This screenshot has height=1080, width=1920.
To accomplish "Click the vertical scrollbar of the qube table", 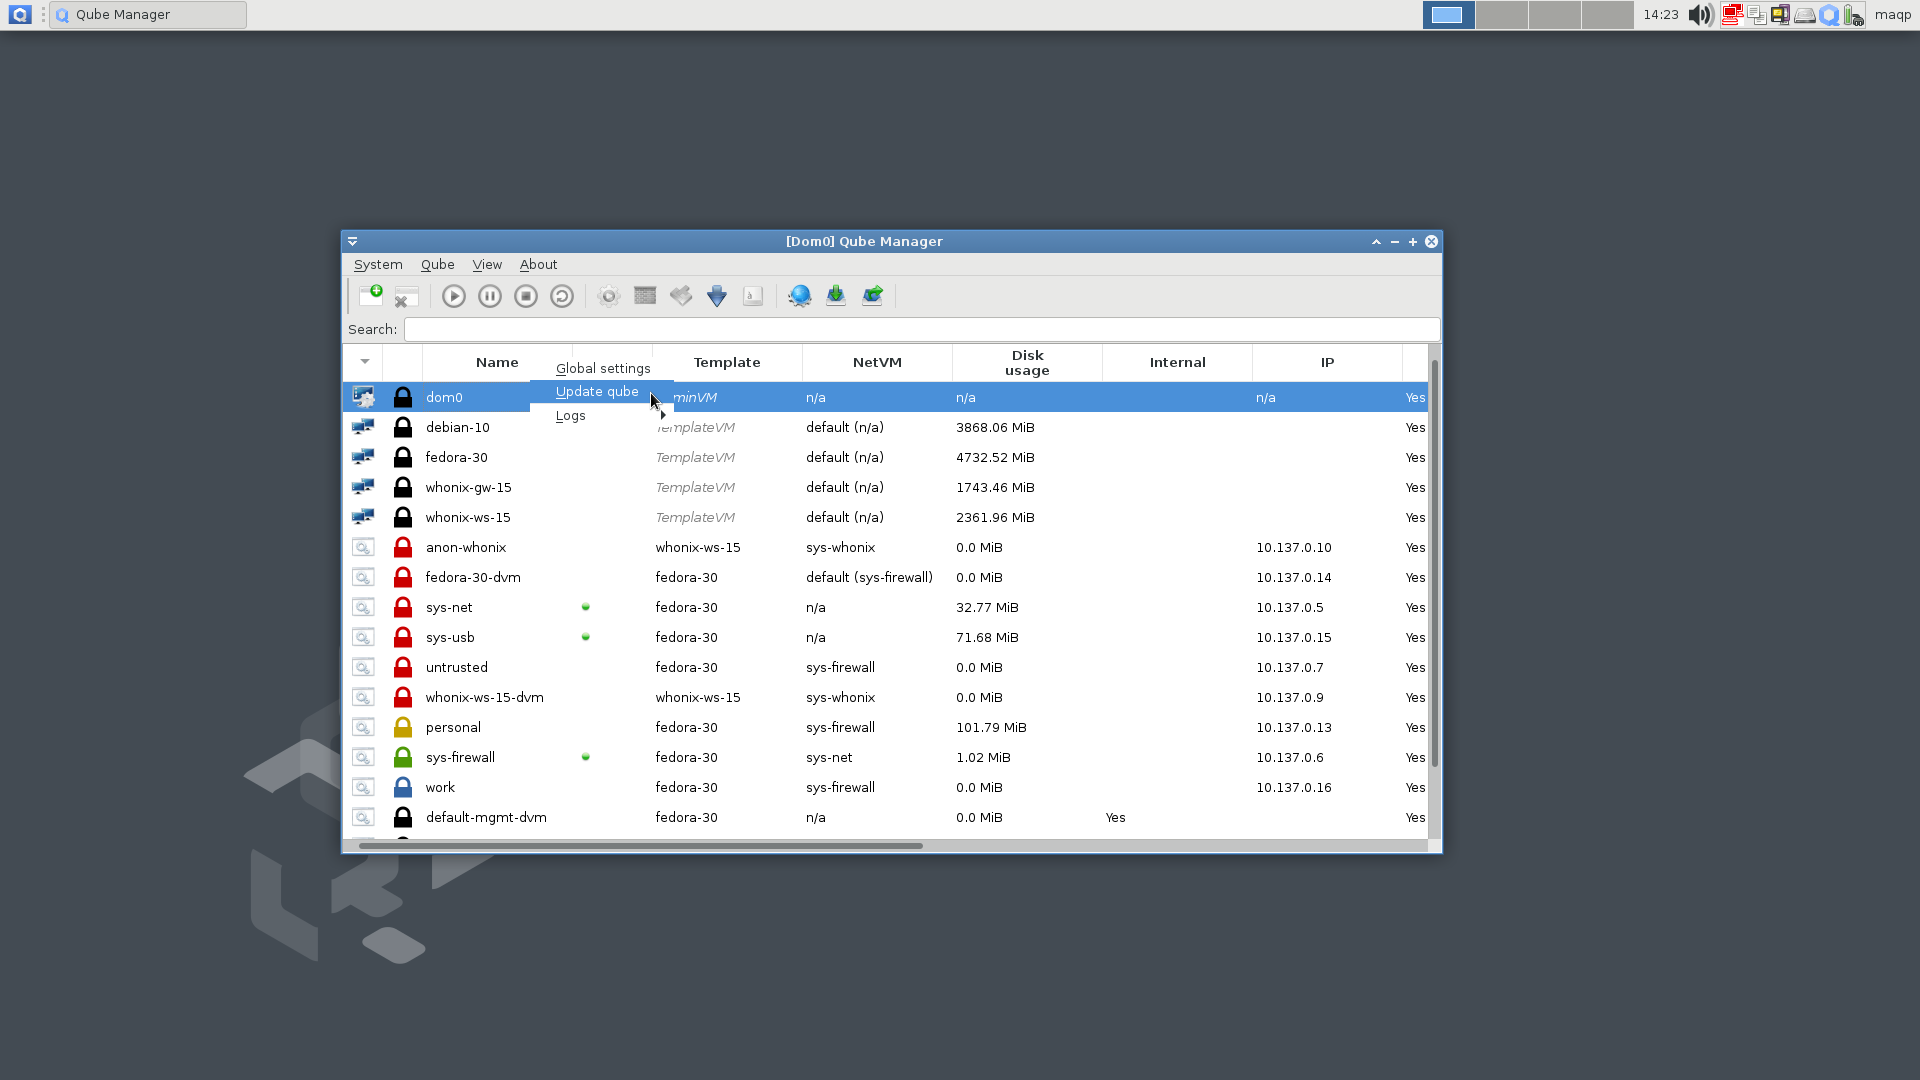I will click(1434, 563).
